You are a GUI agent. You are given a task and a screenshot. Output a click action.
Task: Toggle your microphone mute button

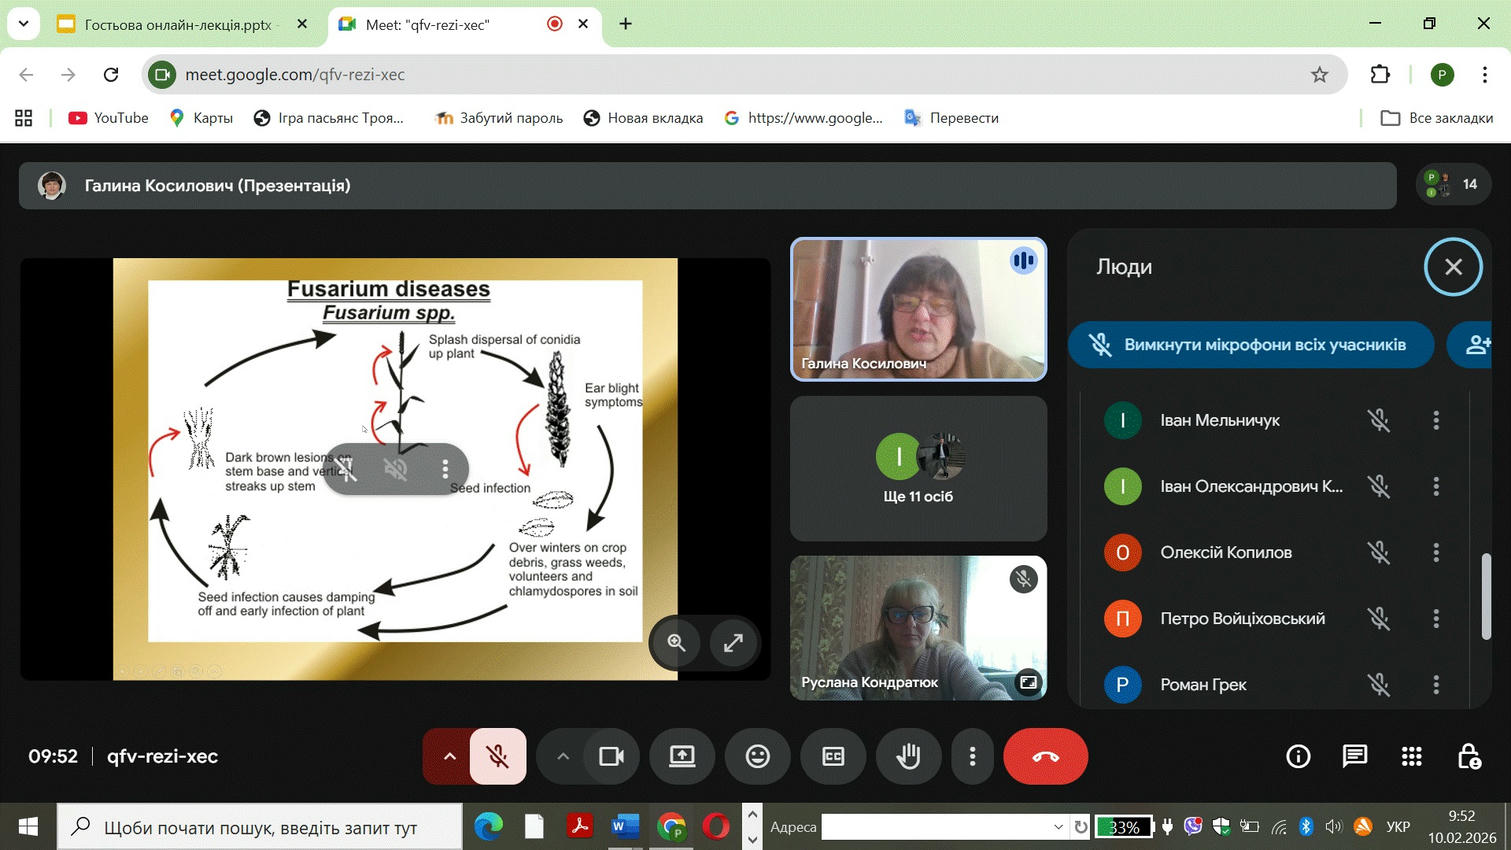click(497, 757)
